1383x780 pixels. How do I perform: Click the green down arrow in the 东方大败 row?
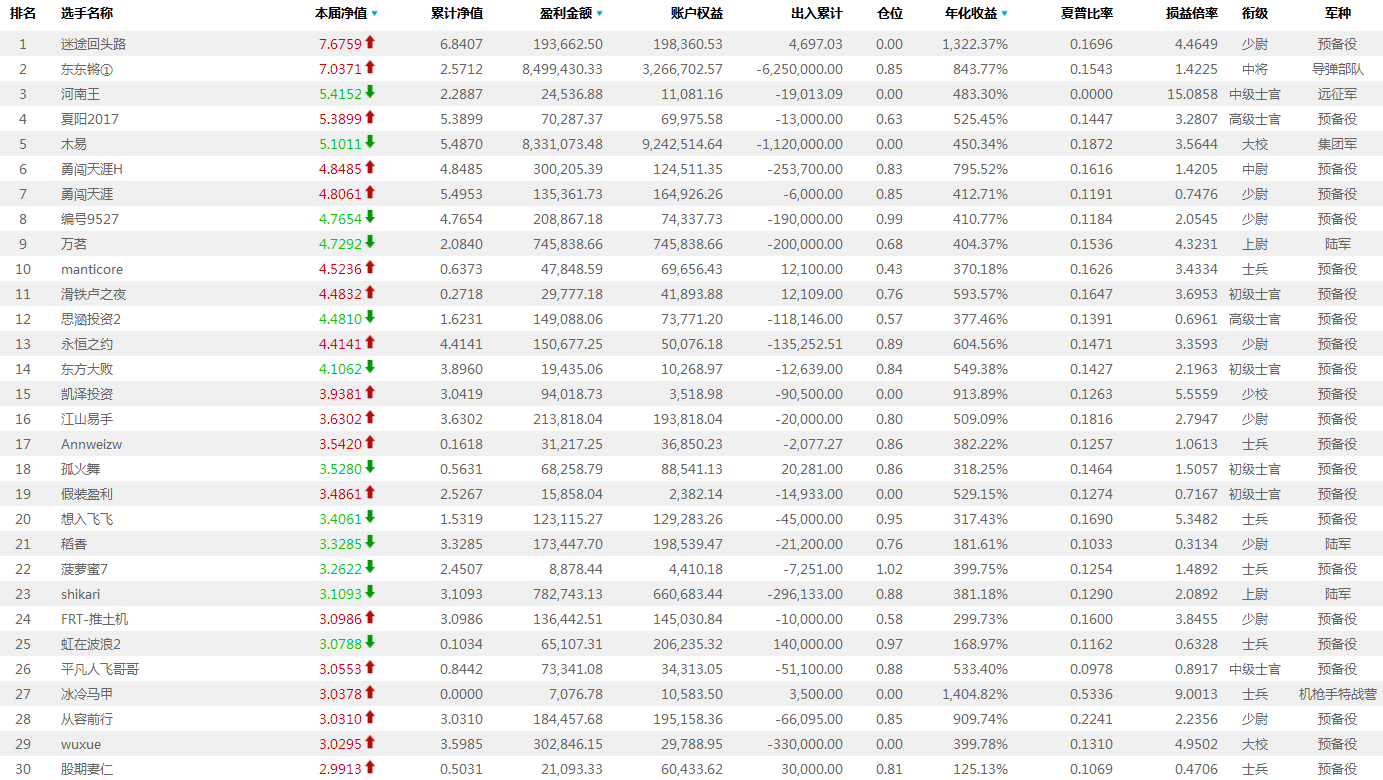tap(370, 367)
